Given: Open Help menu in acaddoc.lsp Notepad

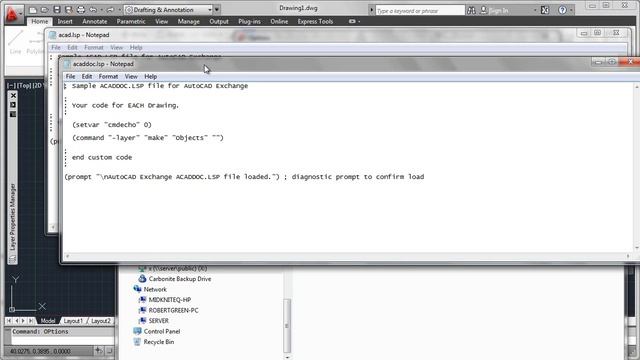Looking at the screenshot, I should [151, 76].
